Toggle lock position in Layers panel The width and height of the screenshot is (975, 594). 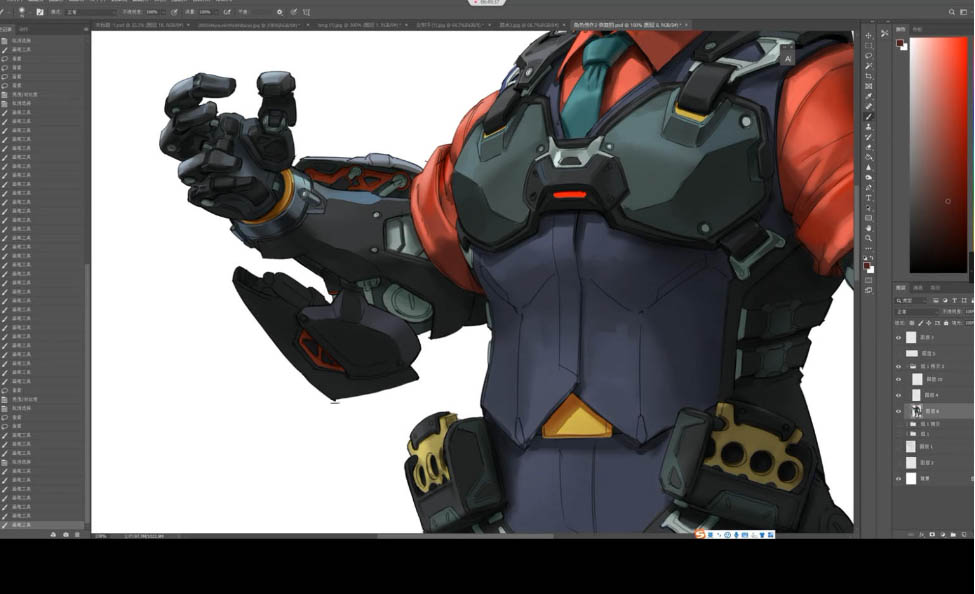coord(929,323)
